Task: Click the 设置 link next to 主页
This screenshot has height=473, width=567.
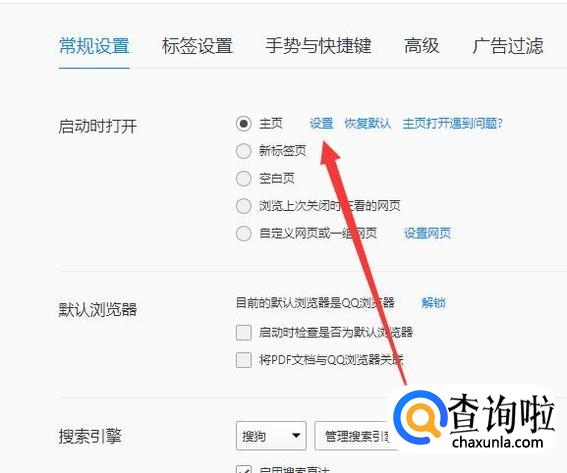Action: tap(321, 124)
